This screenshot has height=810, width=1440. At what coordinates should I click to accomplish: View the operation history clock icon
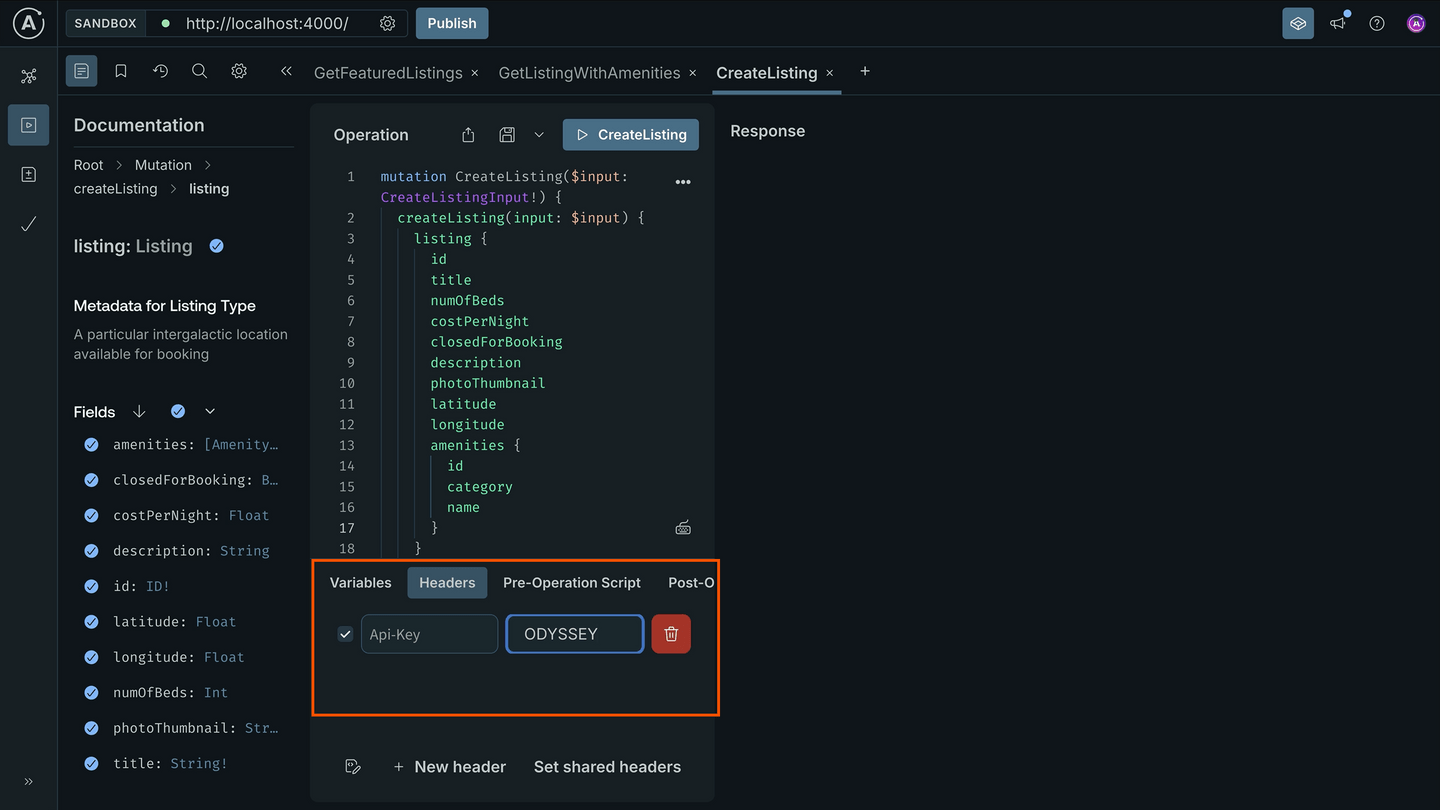coord(159,71)
